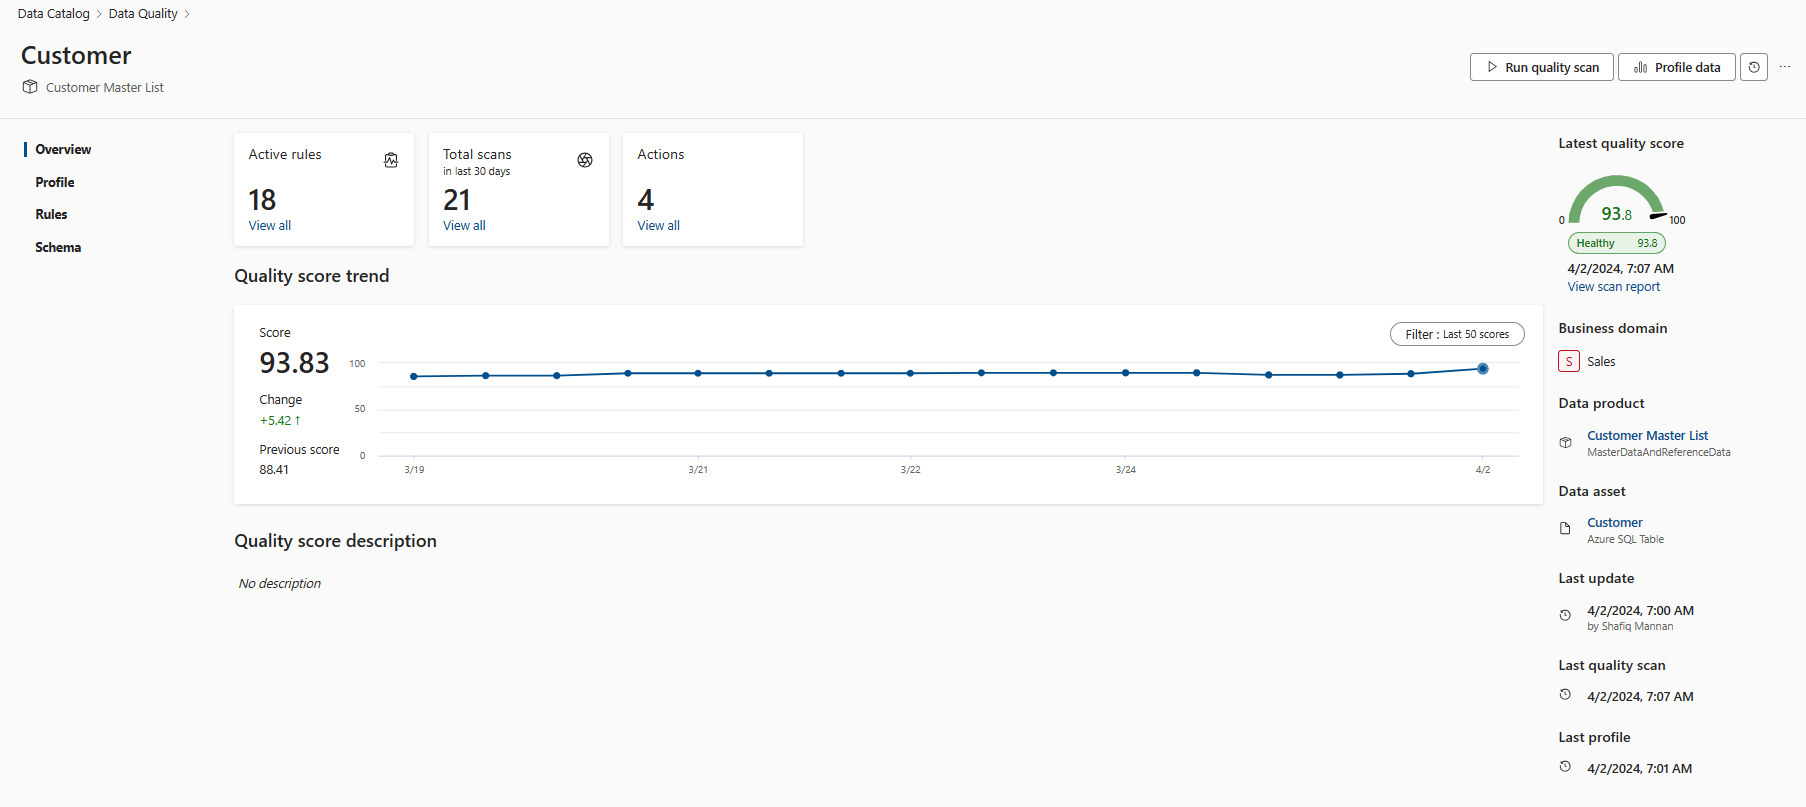Click the Profile data button
Screen dimensions: 1806x807
[1677, 67]
